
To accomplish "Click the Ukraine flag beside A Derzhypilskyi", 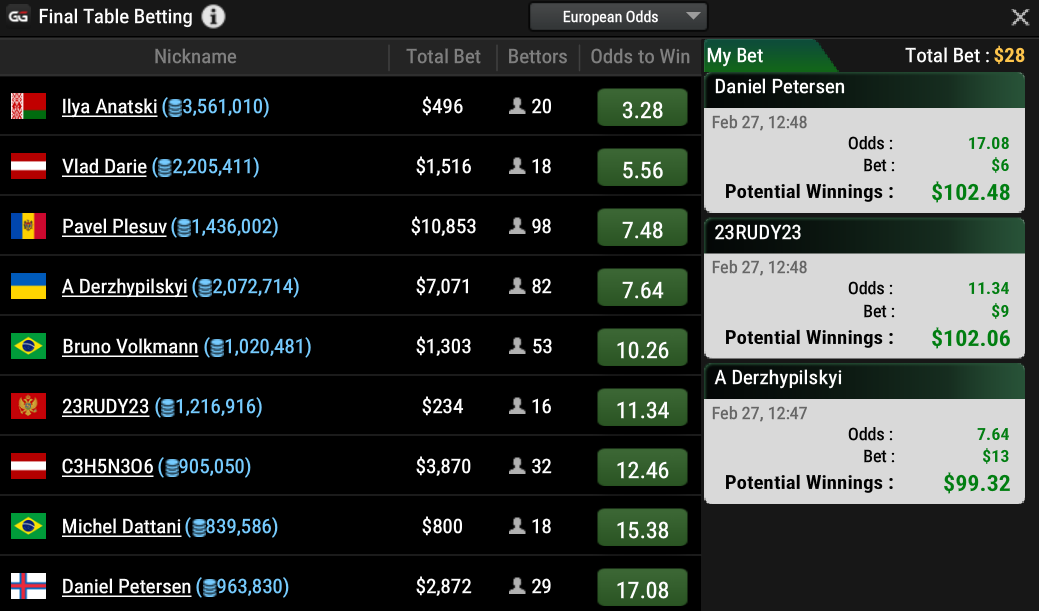I will (x=28, y=286).
